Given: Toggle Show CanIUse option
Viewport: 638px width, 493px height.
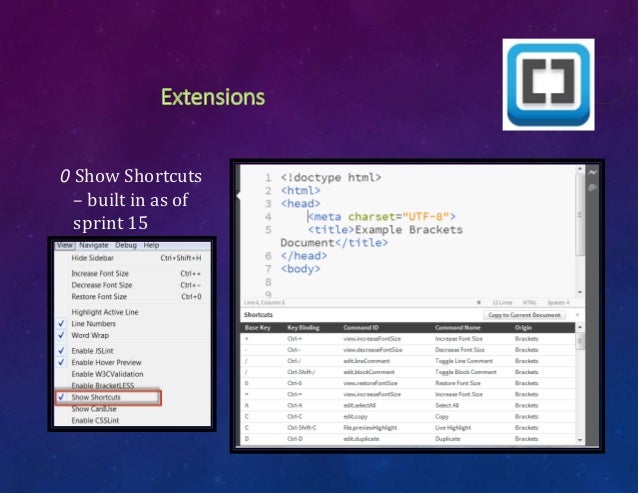Looking at the screenshot, I should click(x=133, y=409).
